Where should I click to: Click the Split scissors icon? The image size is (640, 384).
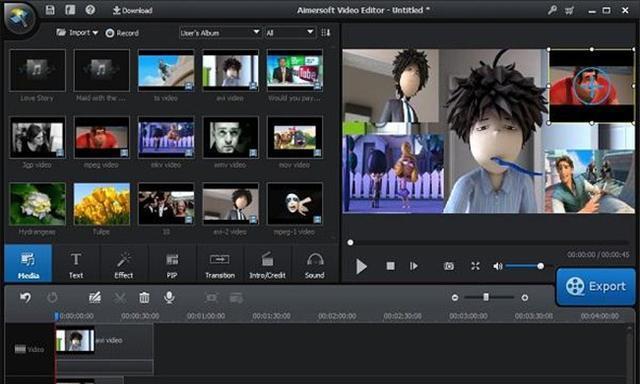point(120,298)
